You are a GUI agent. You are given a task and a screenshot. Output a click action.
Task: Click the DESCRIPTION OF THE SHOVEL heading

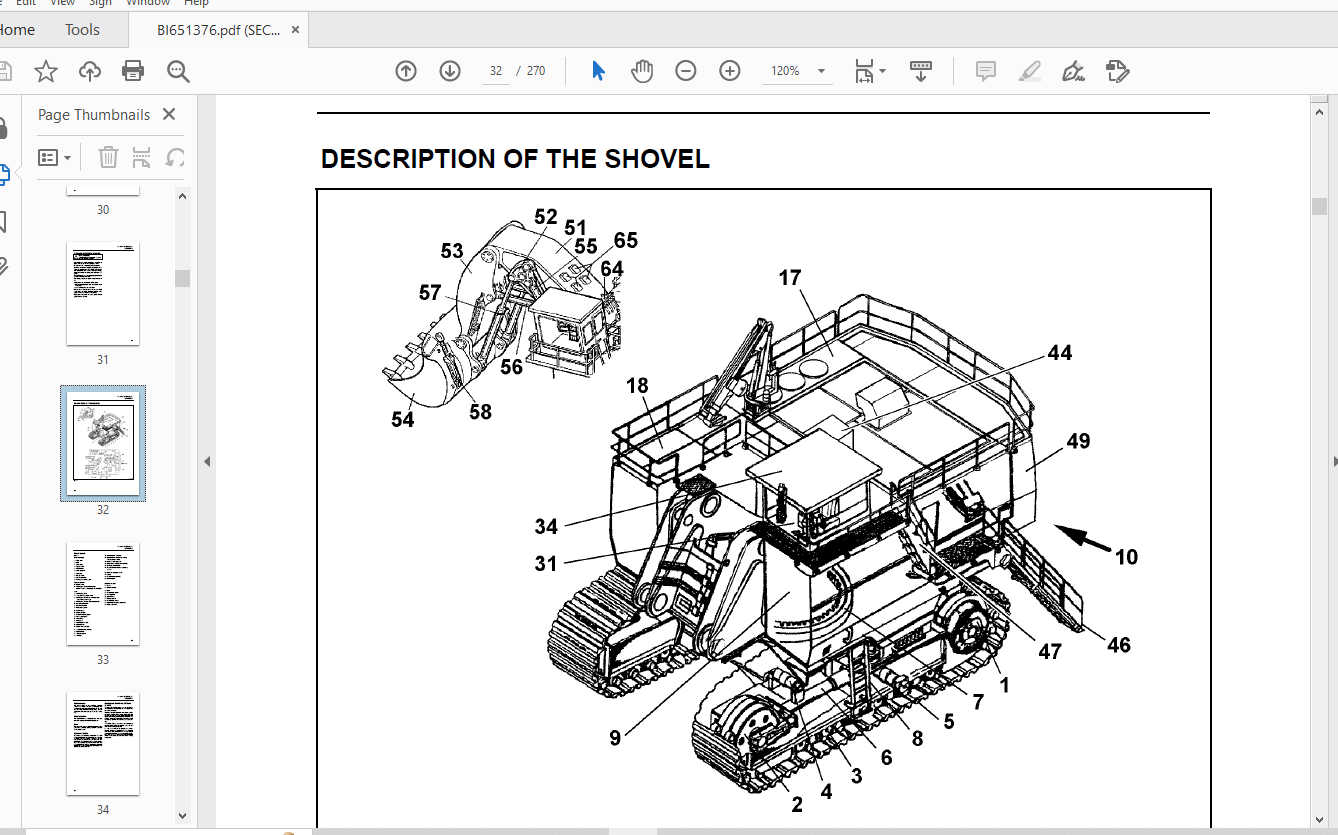(x=515, y=159)
